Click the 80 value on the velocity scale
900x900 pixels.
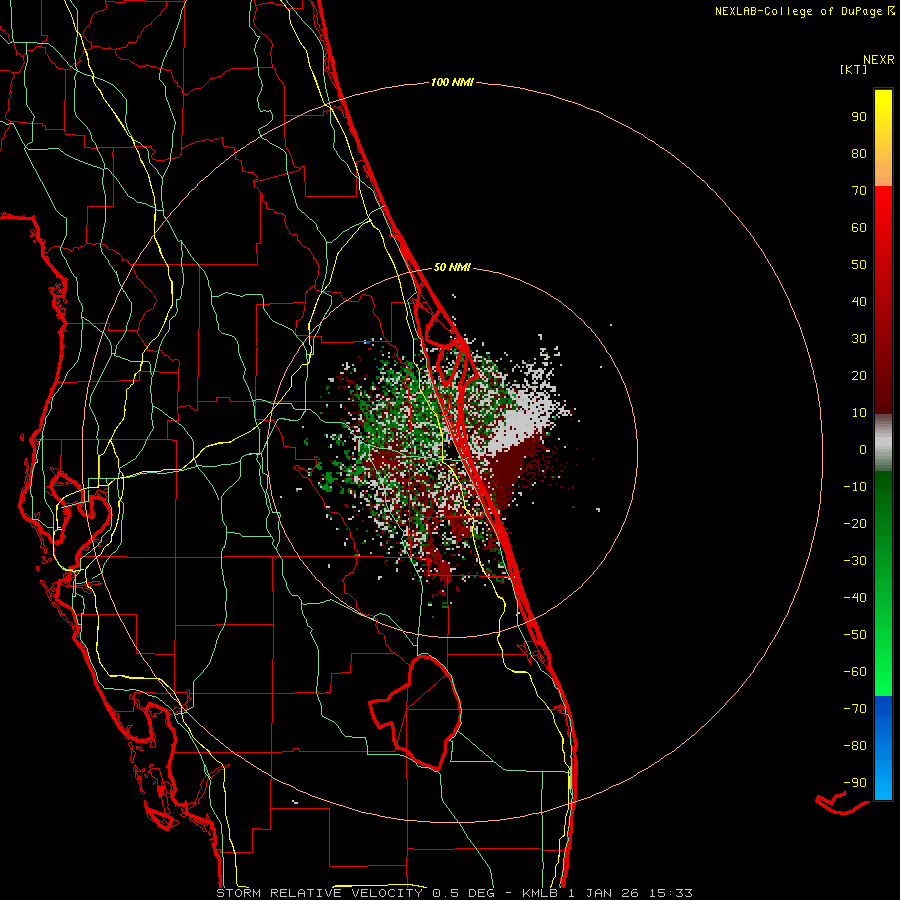(859, 154)
